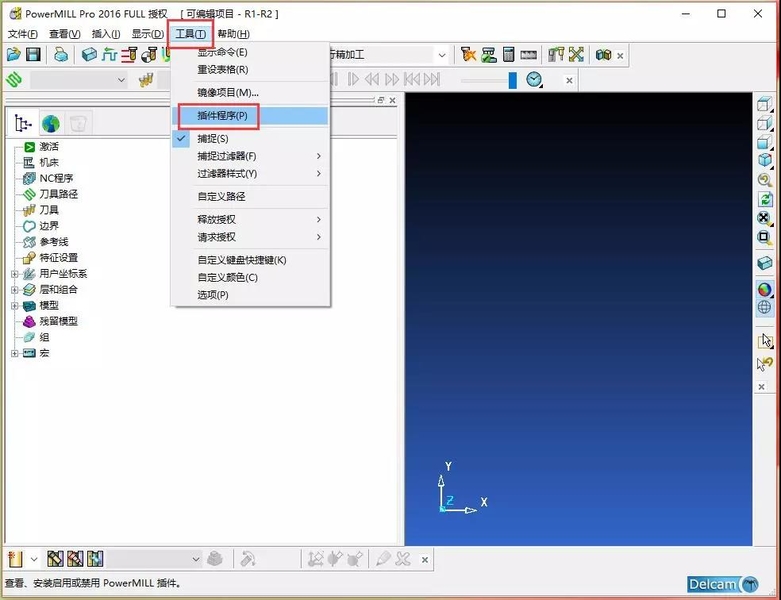Screen dimensions: 781x600
Task: Click the green toolpath icon on simulation toolbar
Action: pyautogui.click(x=14, y=80)
